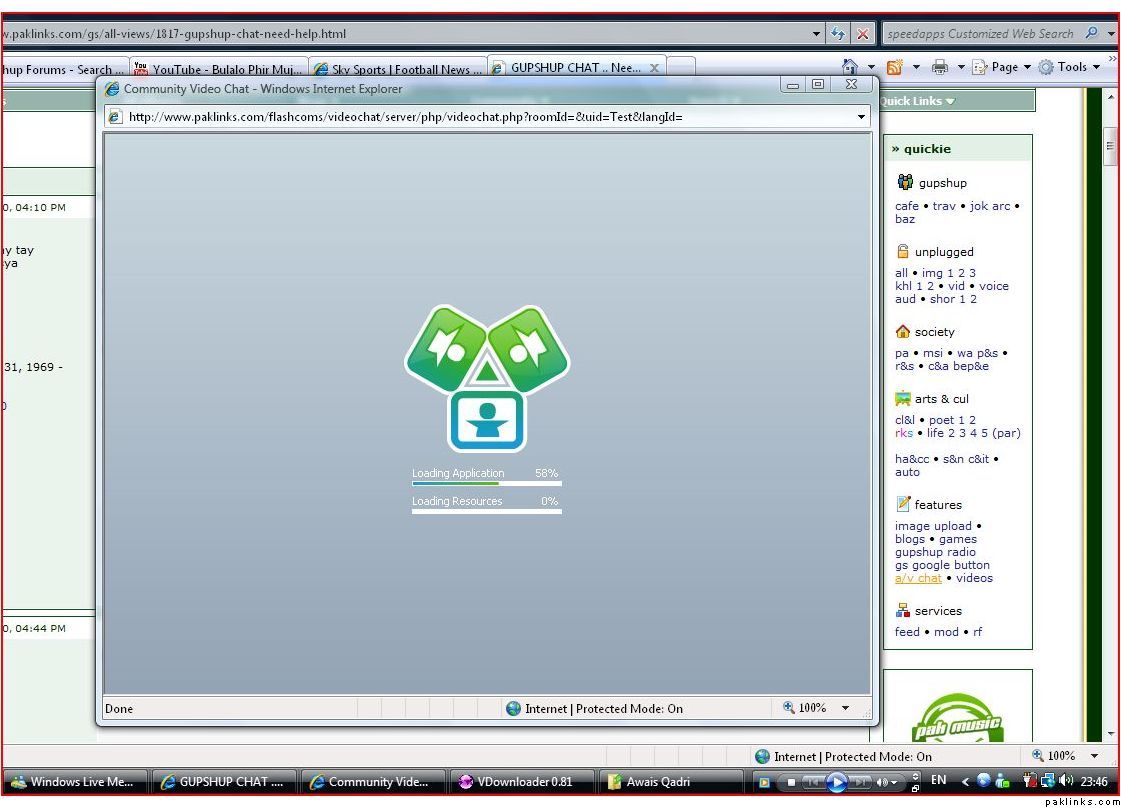Open the Tools dropdown menu

[x=1070, y=67]
